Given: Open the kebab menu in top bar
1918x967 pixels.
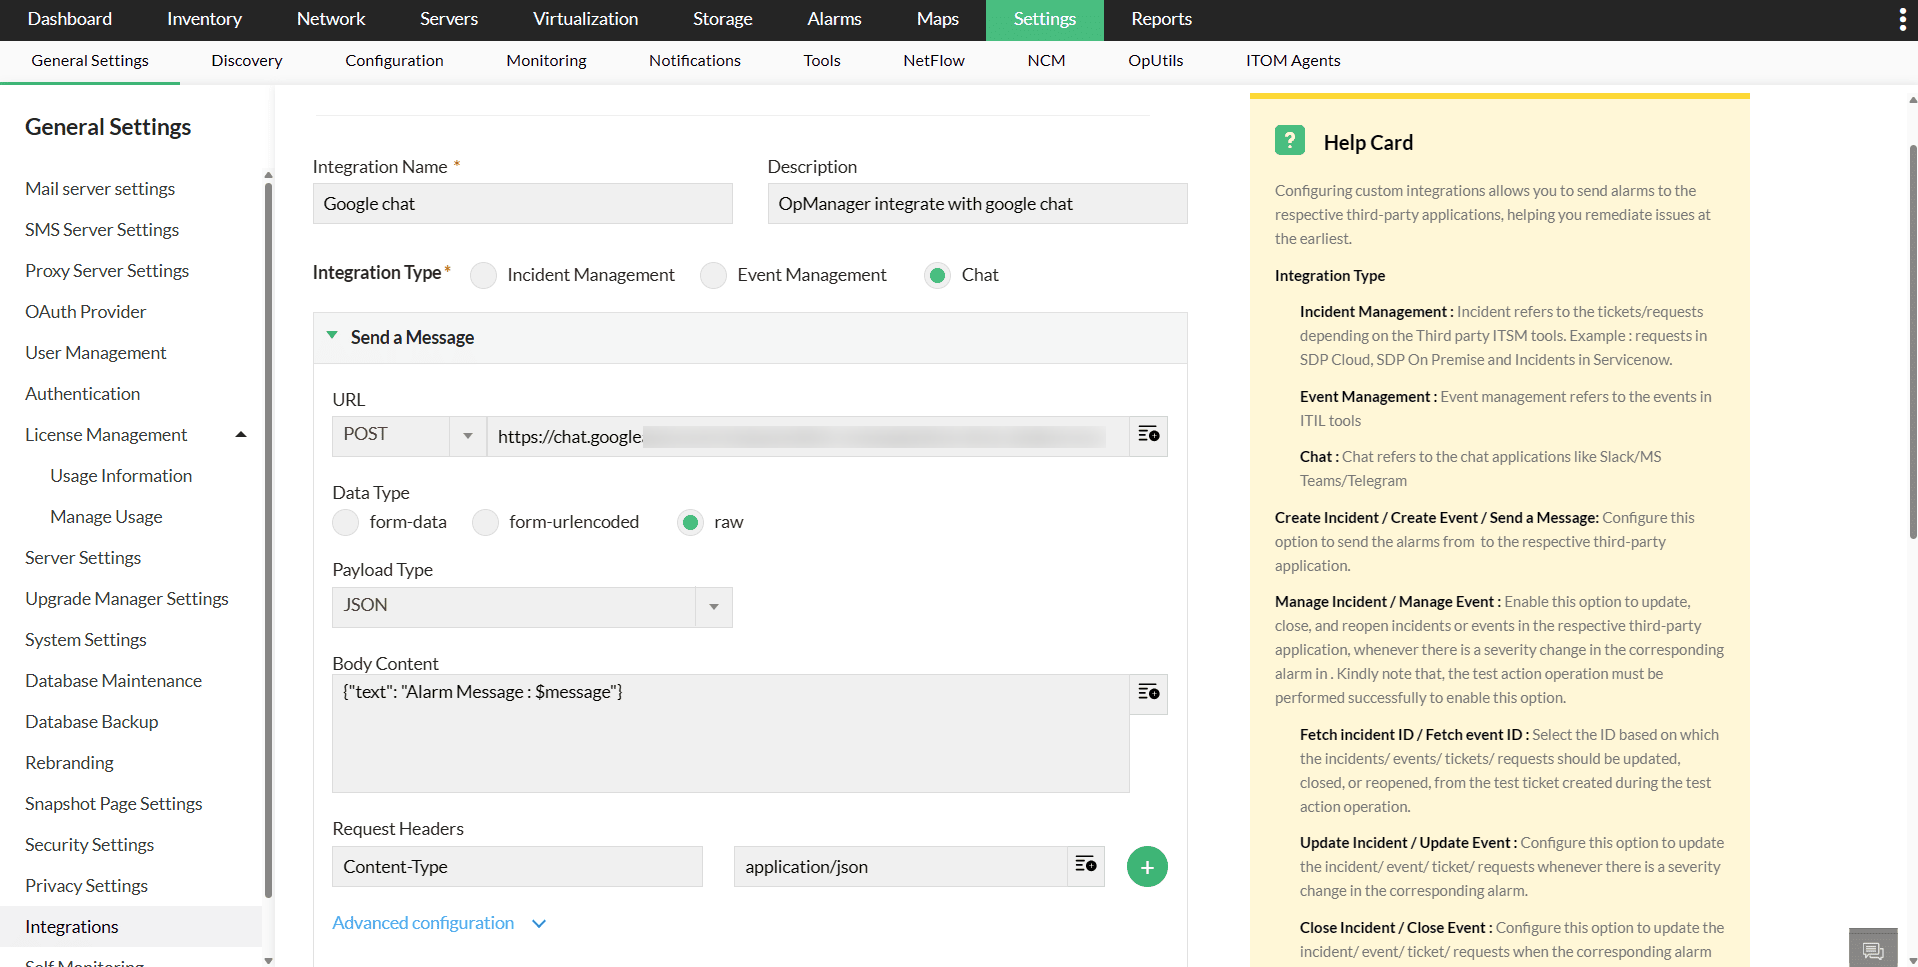Looking at the screenshot, I should pos(1902,20).
